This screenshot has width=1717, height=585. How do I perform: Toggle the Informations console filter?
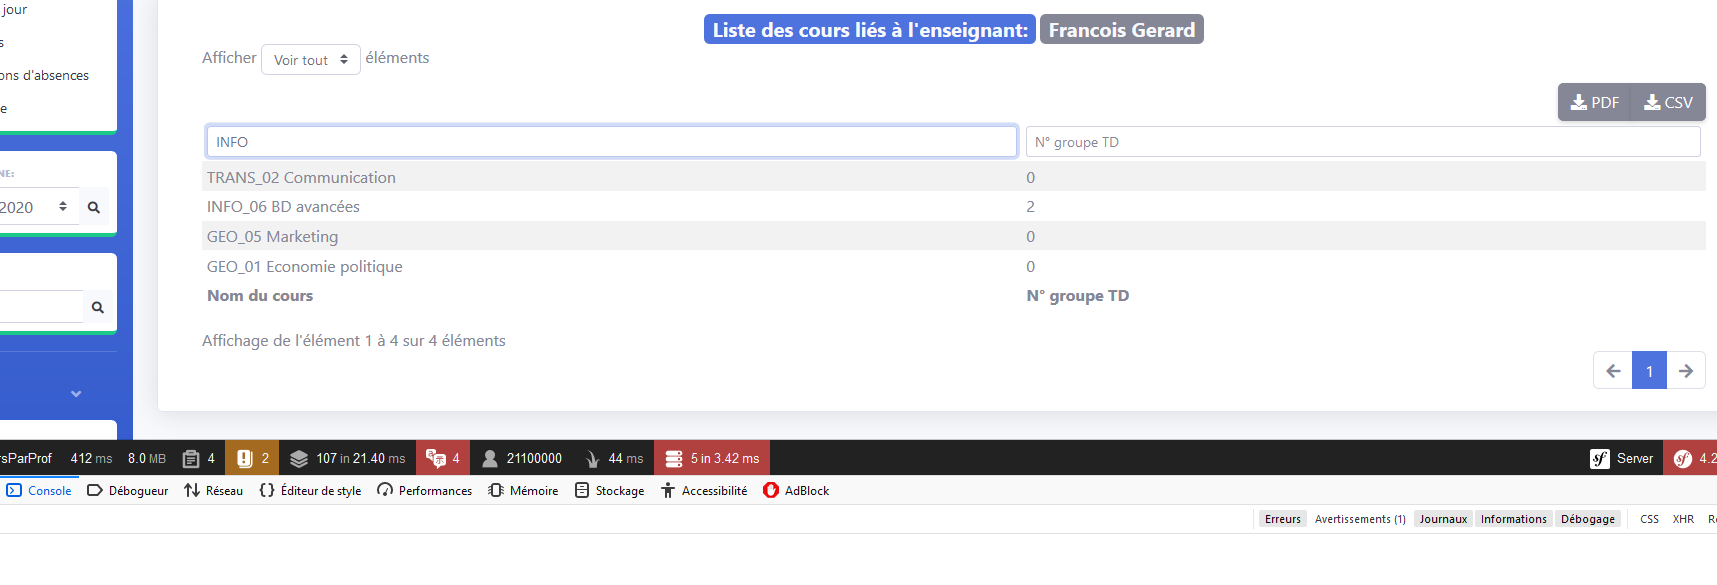1514,519
